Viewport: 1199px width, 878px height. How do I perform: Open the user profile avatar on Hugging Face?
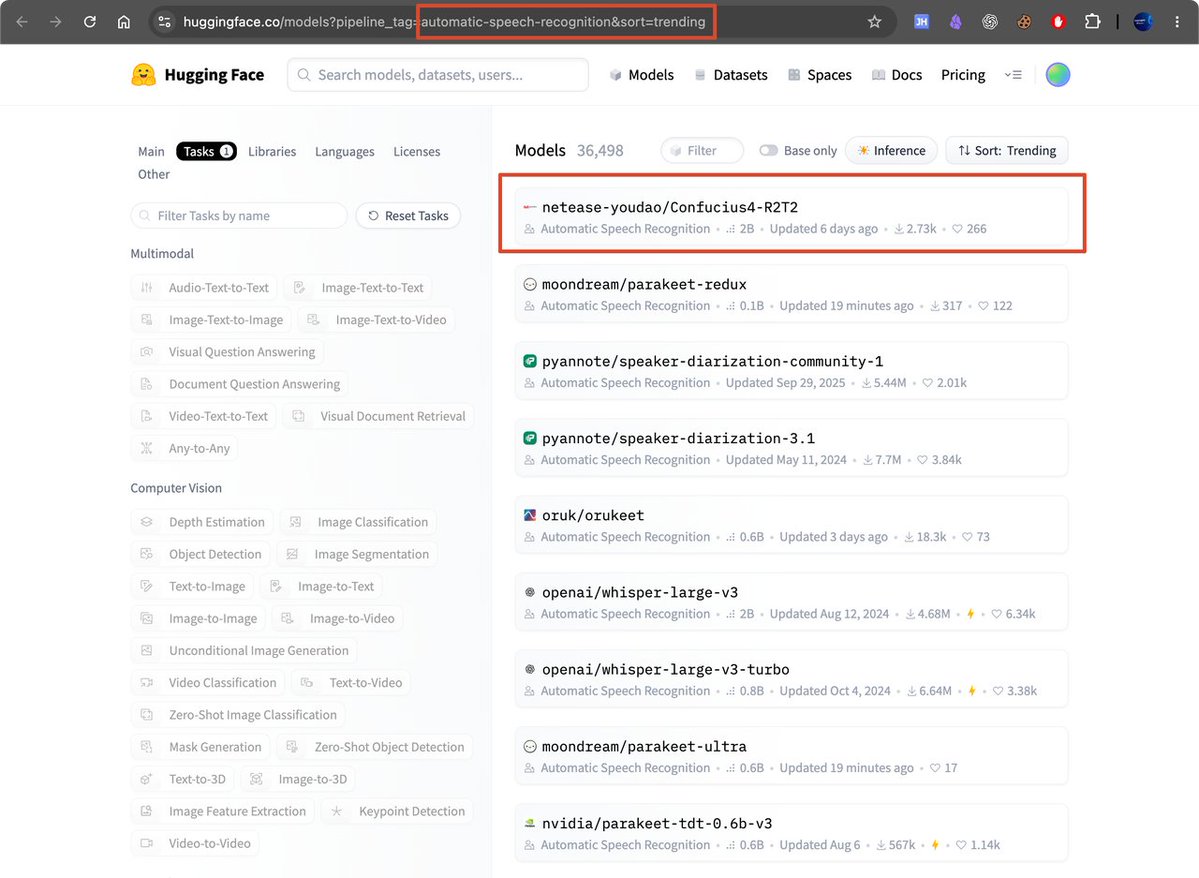pos(1058,75)
